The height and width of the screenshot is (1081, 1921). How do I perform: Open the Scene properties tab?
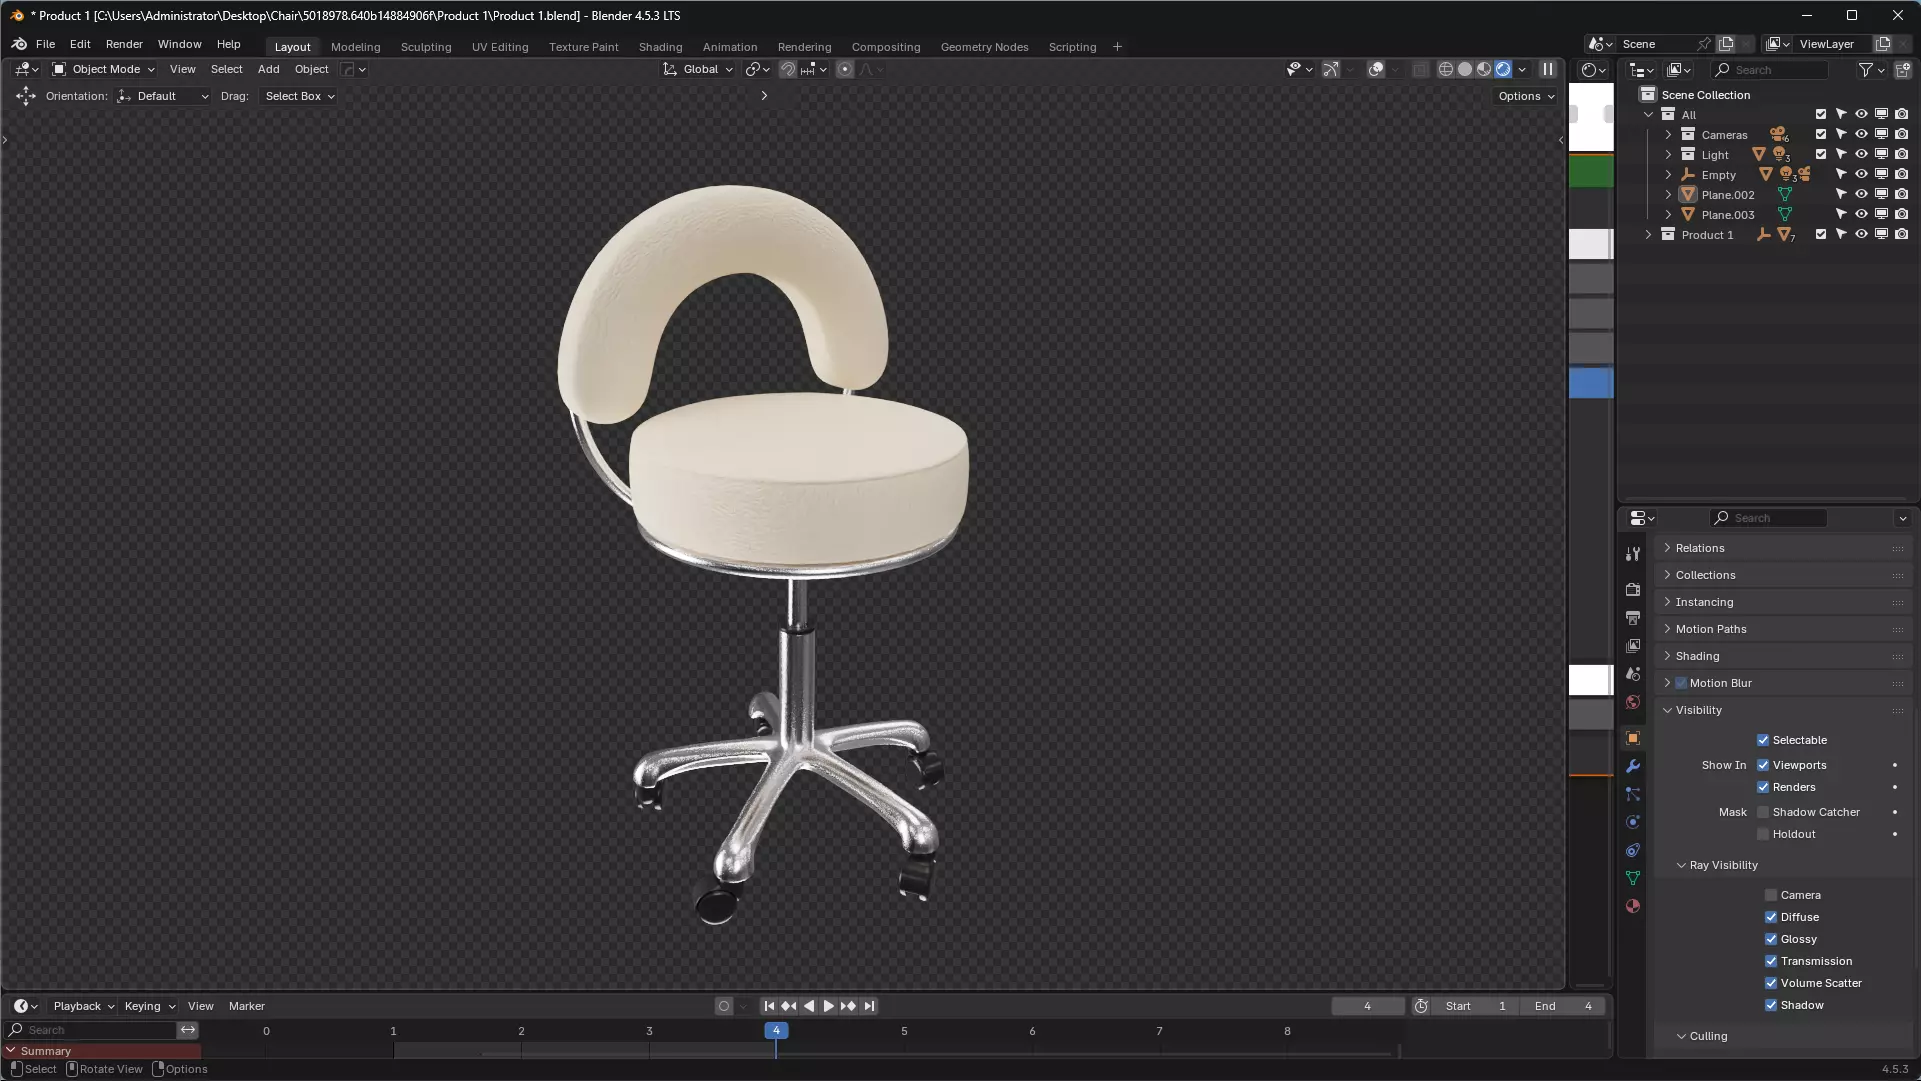coord(1633,674)
